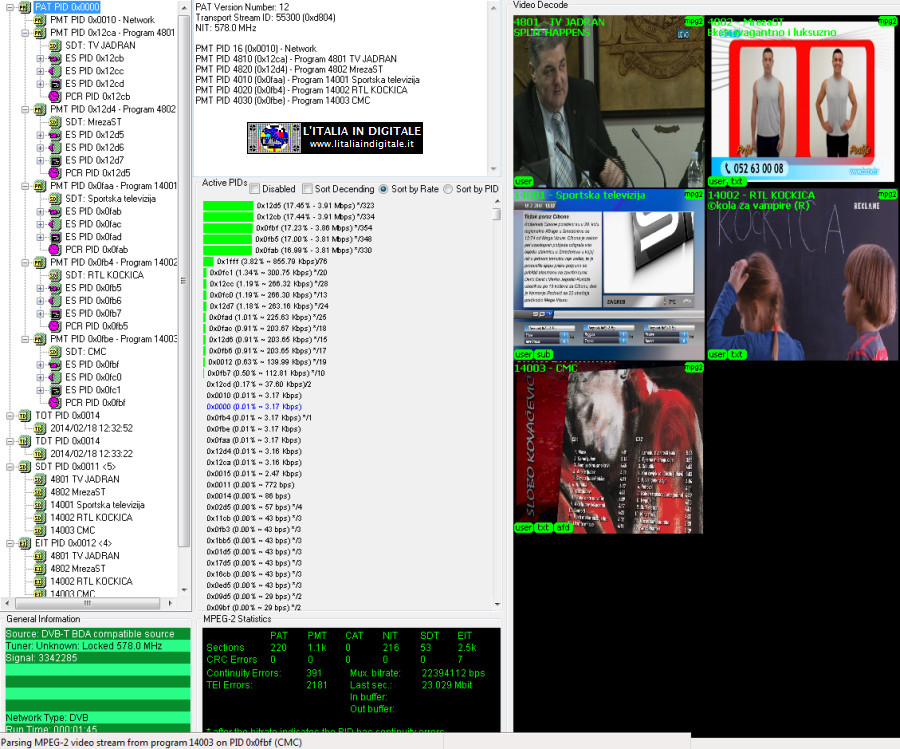
Task: Click the video ES PID 0x12cb icon
Action: point(55,58)
